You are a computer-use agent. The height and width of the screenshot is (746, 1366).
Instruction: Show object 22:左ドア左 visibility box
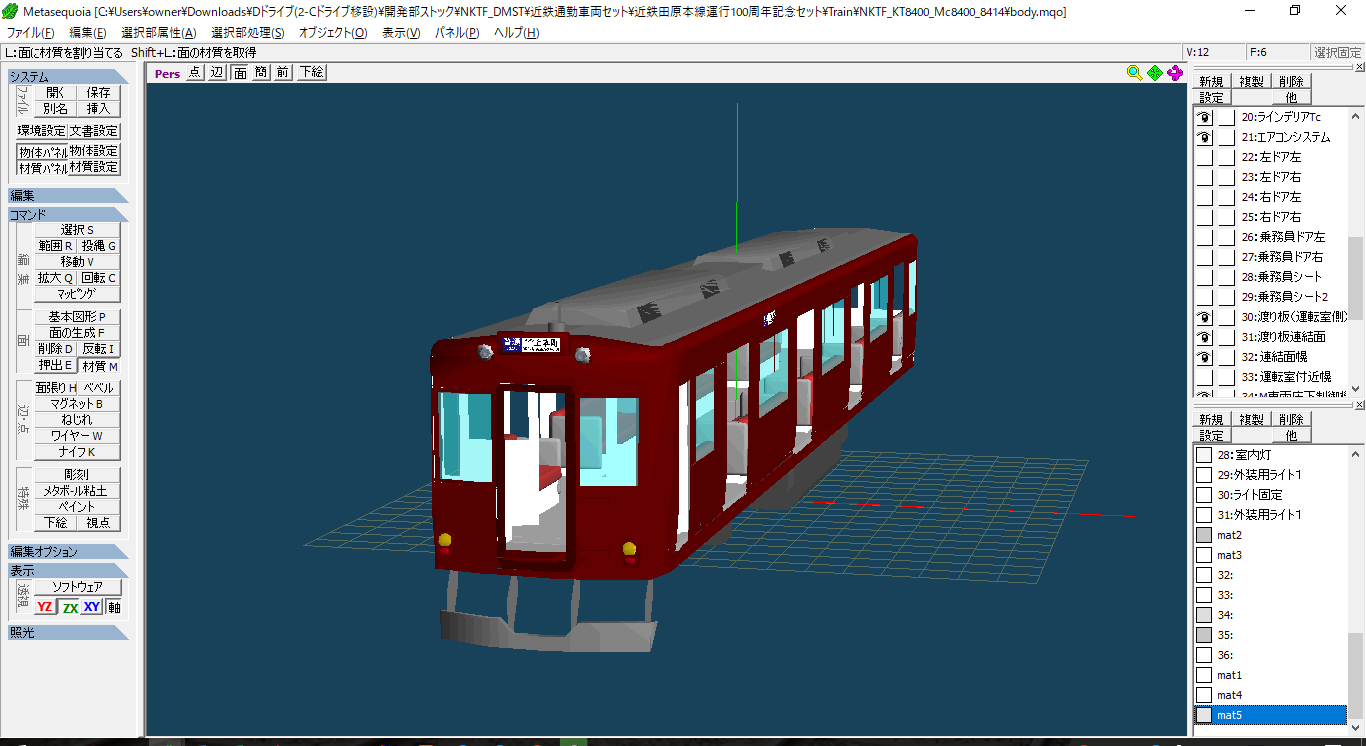pos(1205,157)
